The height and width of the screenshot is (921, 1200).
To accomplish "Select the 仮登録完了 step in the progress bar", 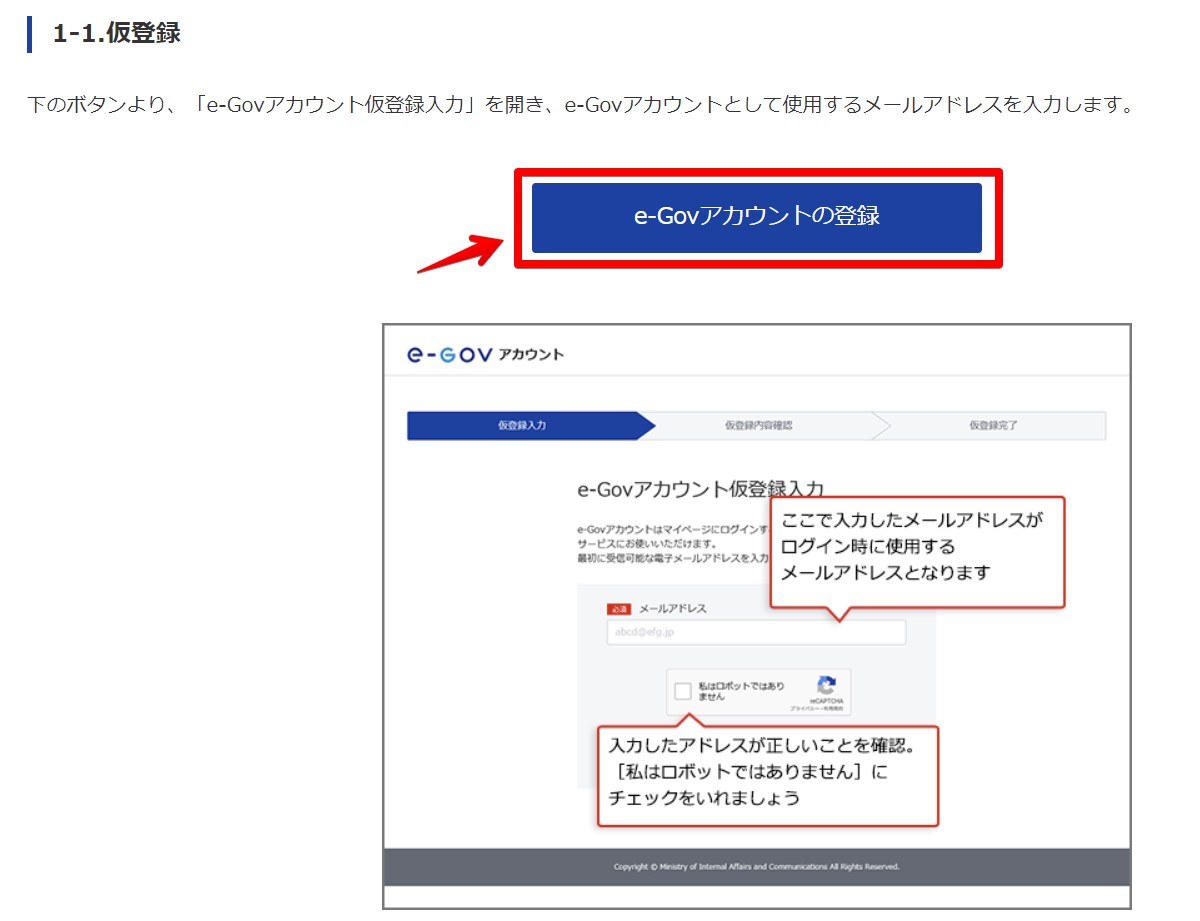I will 993,425.
